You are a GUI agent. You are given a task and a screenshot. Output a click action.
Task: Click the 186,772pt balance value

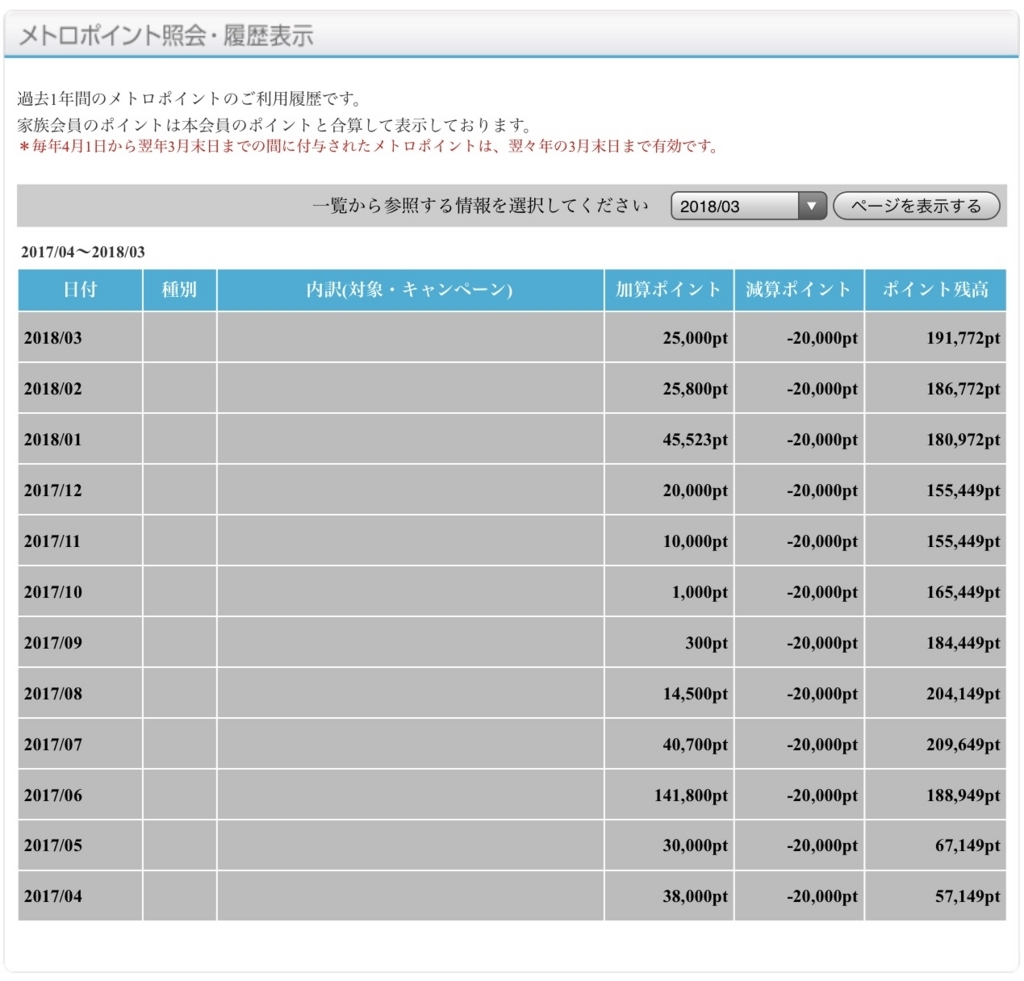(x=963, y=389)
